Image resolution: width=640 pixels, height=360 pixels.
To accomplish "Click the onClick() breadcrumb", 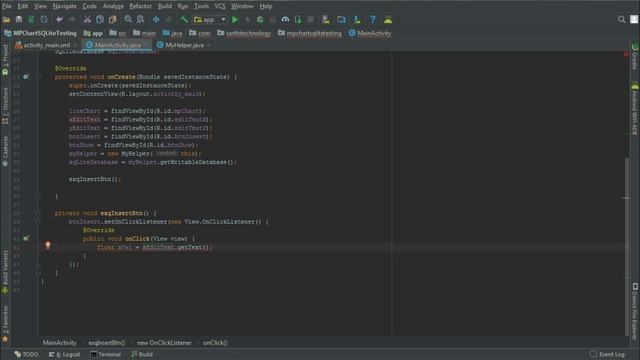I will pyautogui.click(x=215, y=342).
